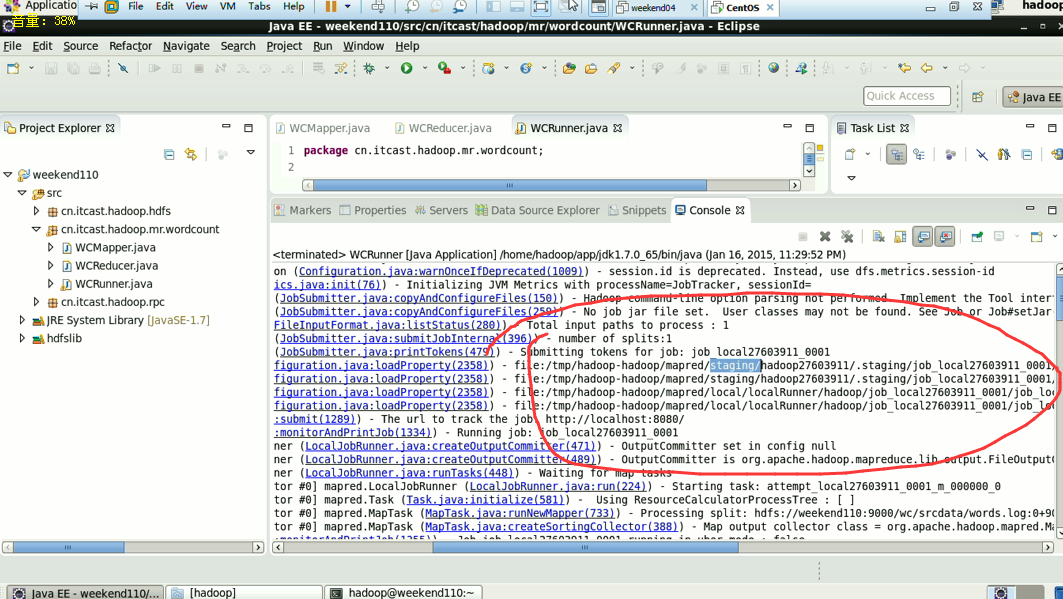
Task: Toggle Link with Editor in Project Explorer
Action: 191,154
